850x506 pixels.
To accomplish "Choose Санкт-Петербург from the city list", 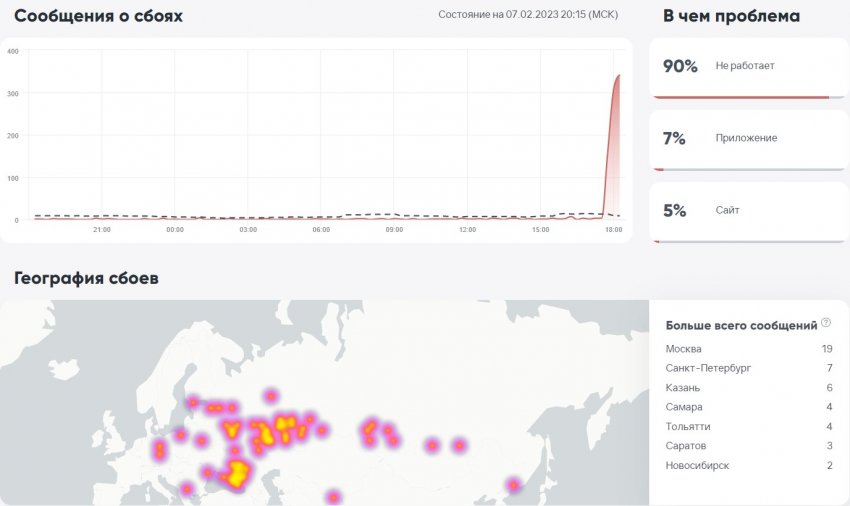I will tap(707, 368).
